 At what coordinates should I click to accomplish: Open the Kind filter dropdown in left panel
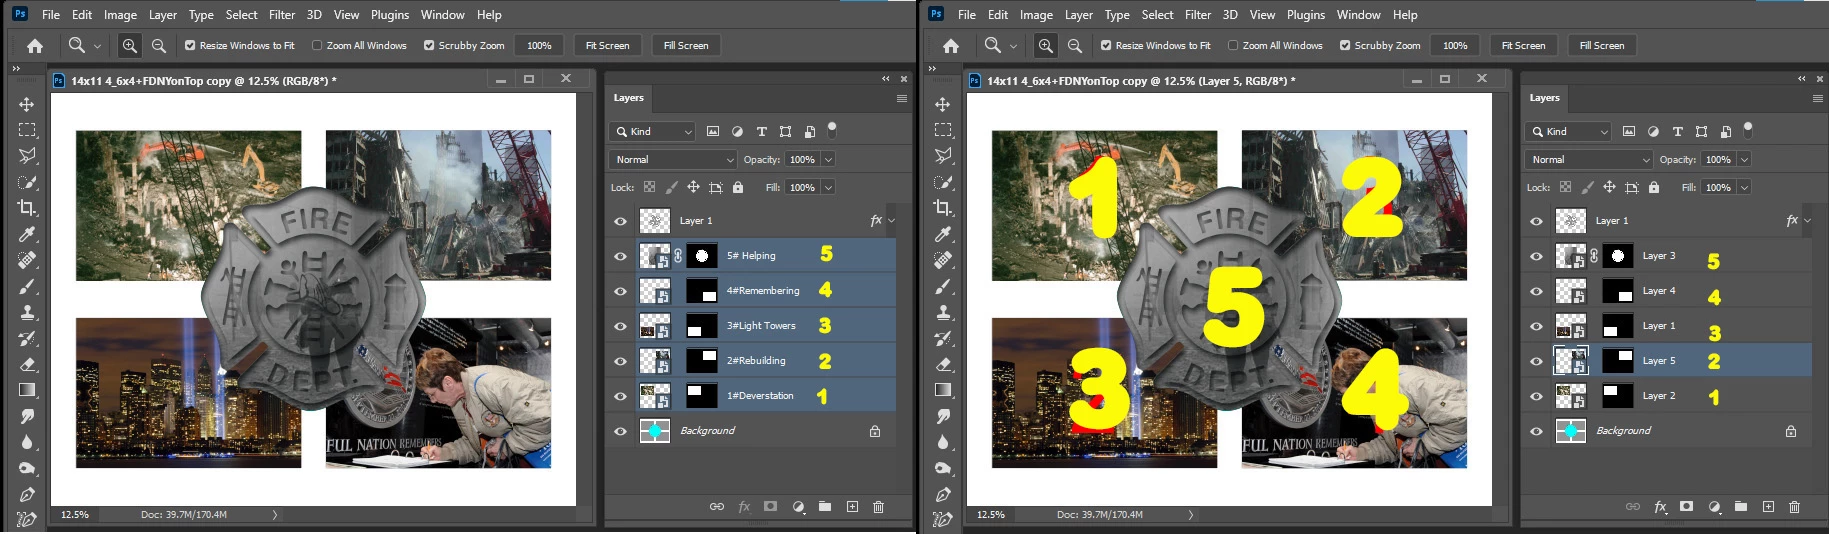[652, 131]
